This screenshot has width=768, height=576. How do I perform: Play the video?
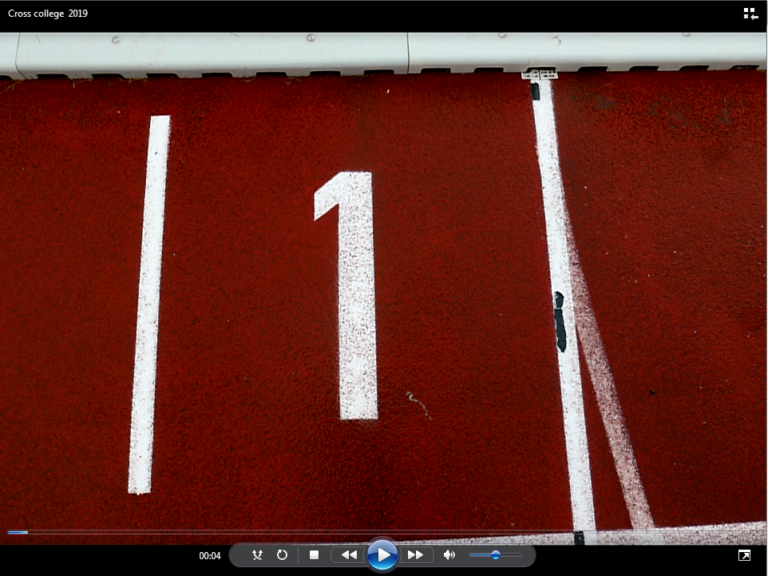(x=382, y=555)
